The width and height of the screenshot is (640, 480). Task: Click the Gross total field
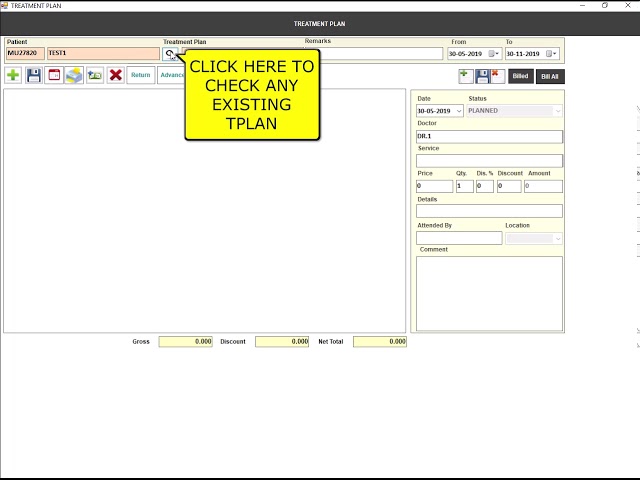185,342
